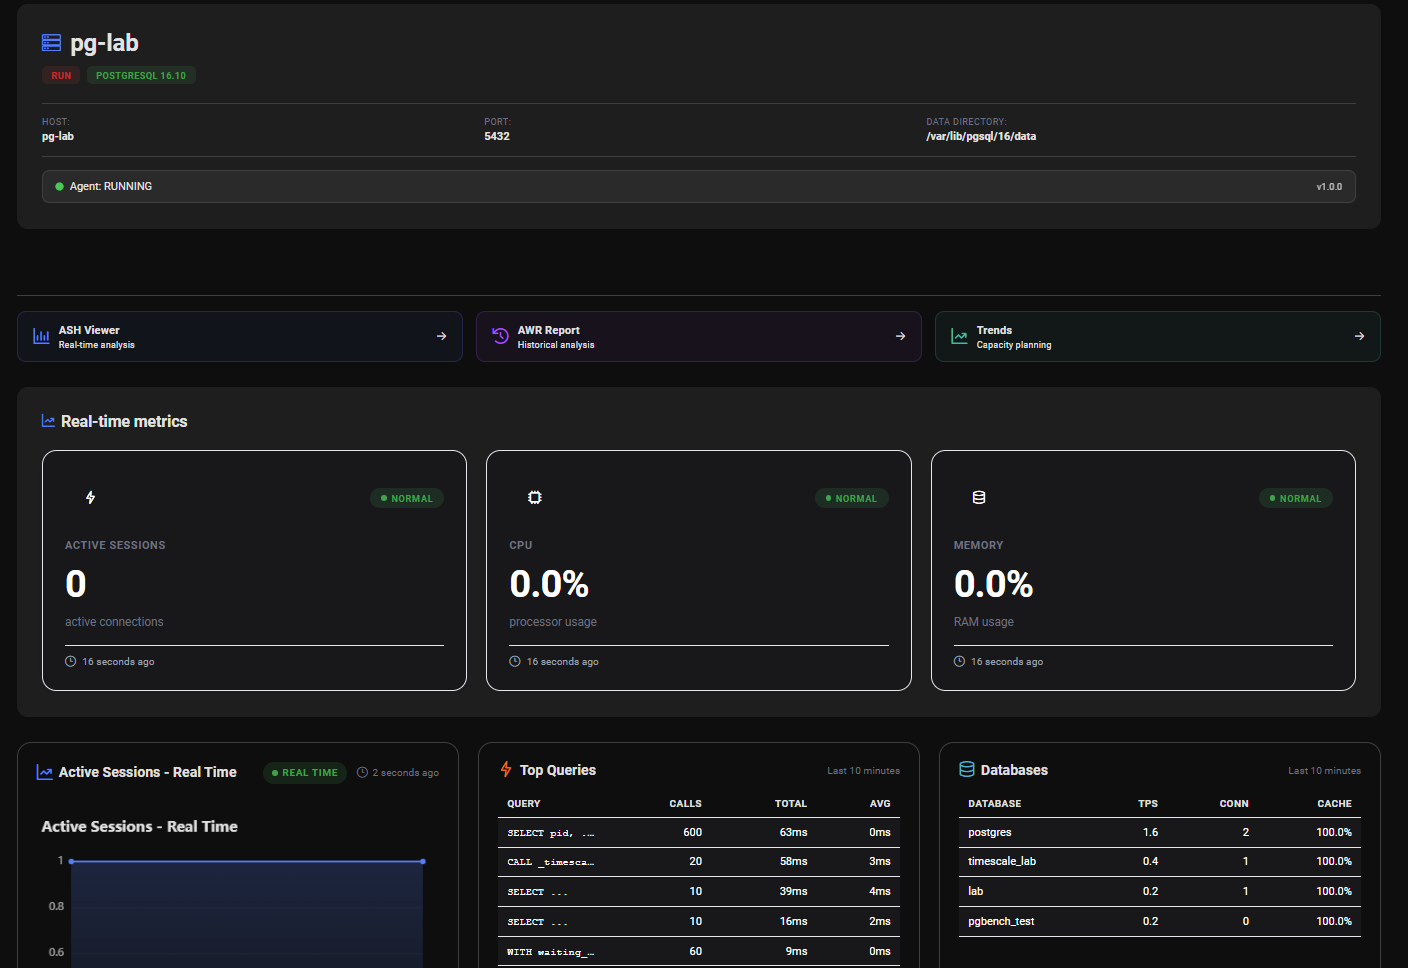Select the timescale_lab database row
Screen dimensions: 1408x968
[x=1160, y=862]
